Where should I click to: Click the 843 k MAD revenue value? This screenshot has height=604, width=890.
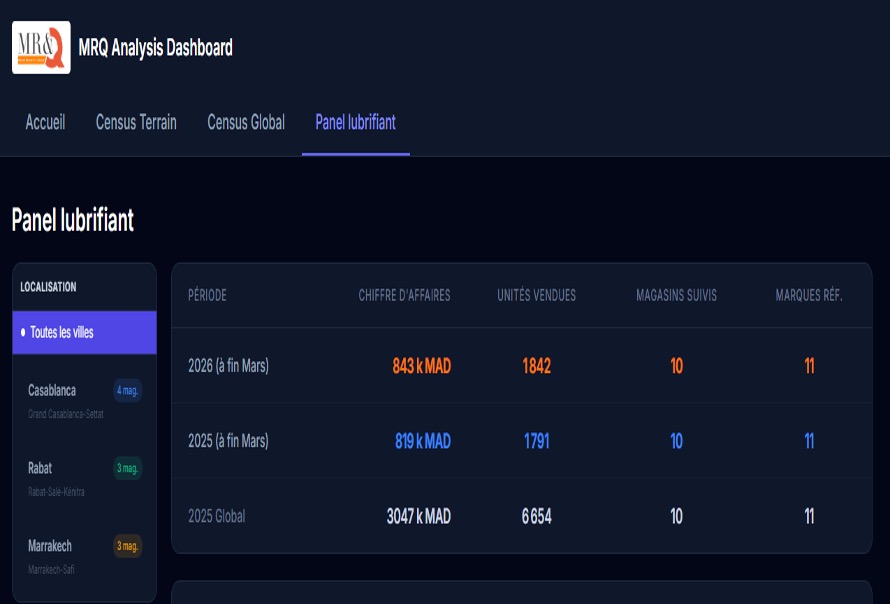pos(421,366)
